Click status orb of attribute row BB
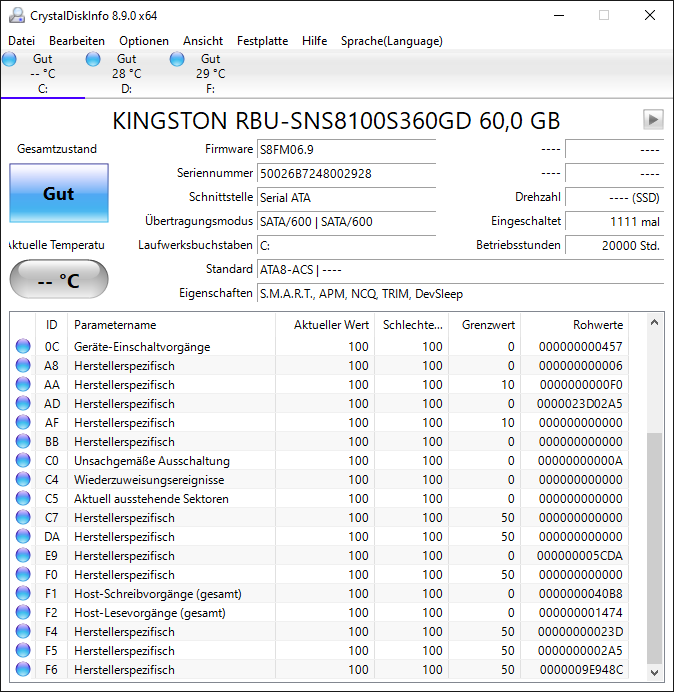Viewport: 674px width, 692px height. [x=23, y=441]
